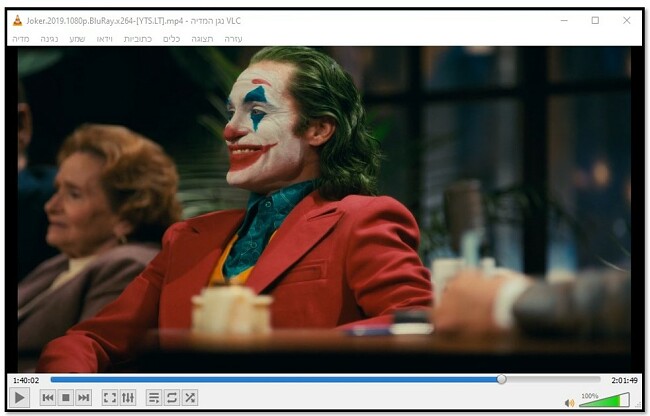Viewport: 650px width, 416px height.
Task: Minimize the VLC window
Action: coord(564,20)
